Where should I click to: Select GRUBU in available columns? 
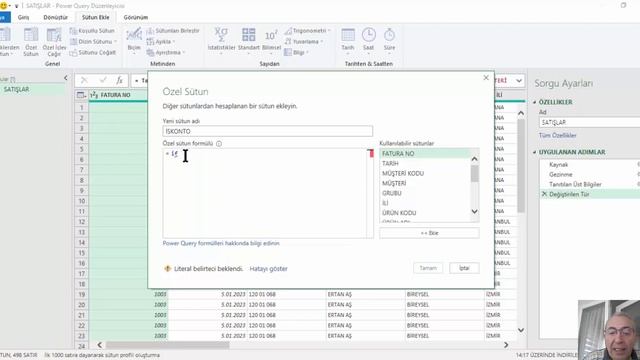click(424, 193)
